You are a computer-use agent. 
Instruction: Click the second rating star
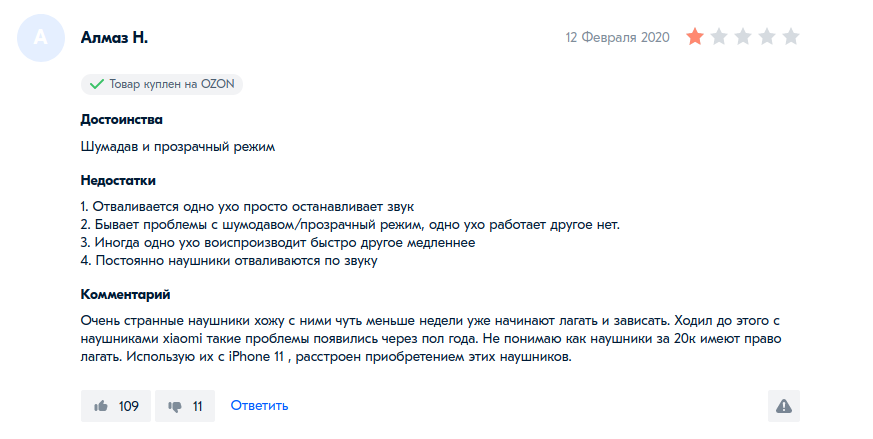click(x=719, y=37)
